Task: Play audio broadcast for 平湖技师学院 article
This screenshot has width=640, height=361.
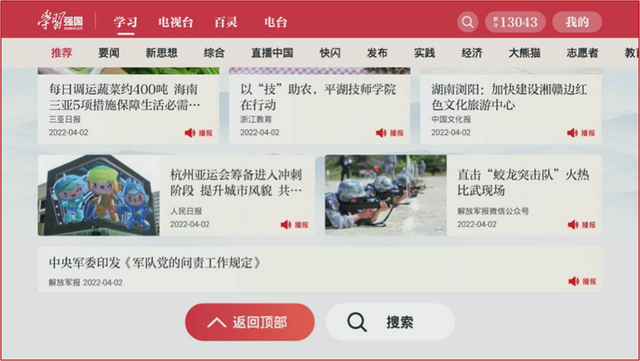Action: (x=390, y=133)
